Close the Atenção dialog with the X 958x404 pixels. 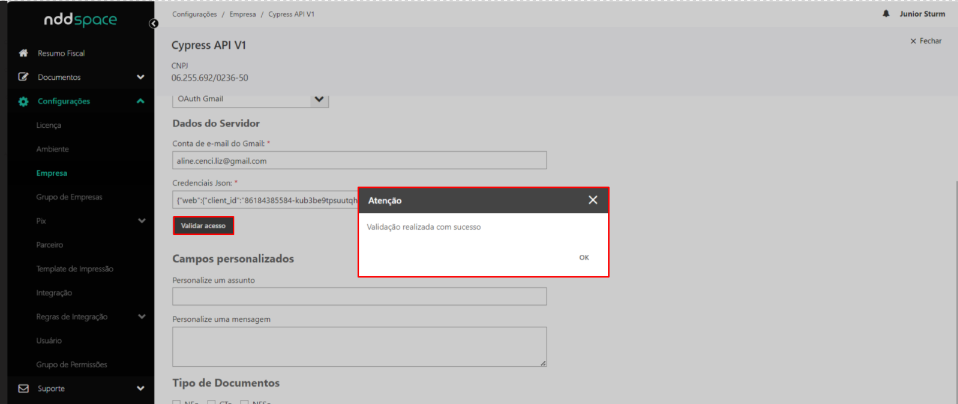point(593,200)
